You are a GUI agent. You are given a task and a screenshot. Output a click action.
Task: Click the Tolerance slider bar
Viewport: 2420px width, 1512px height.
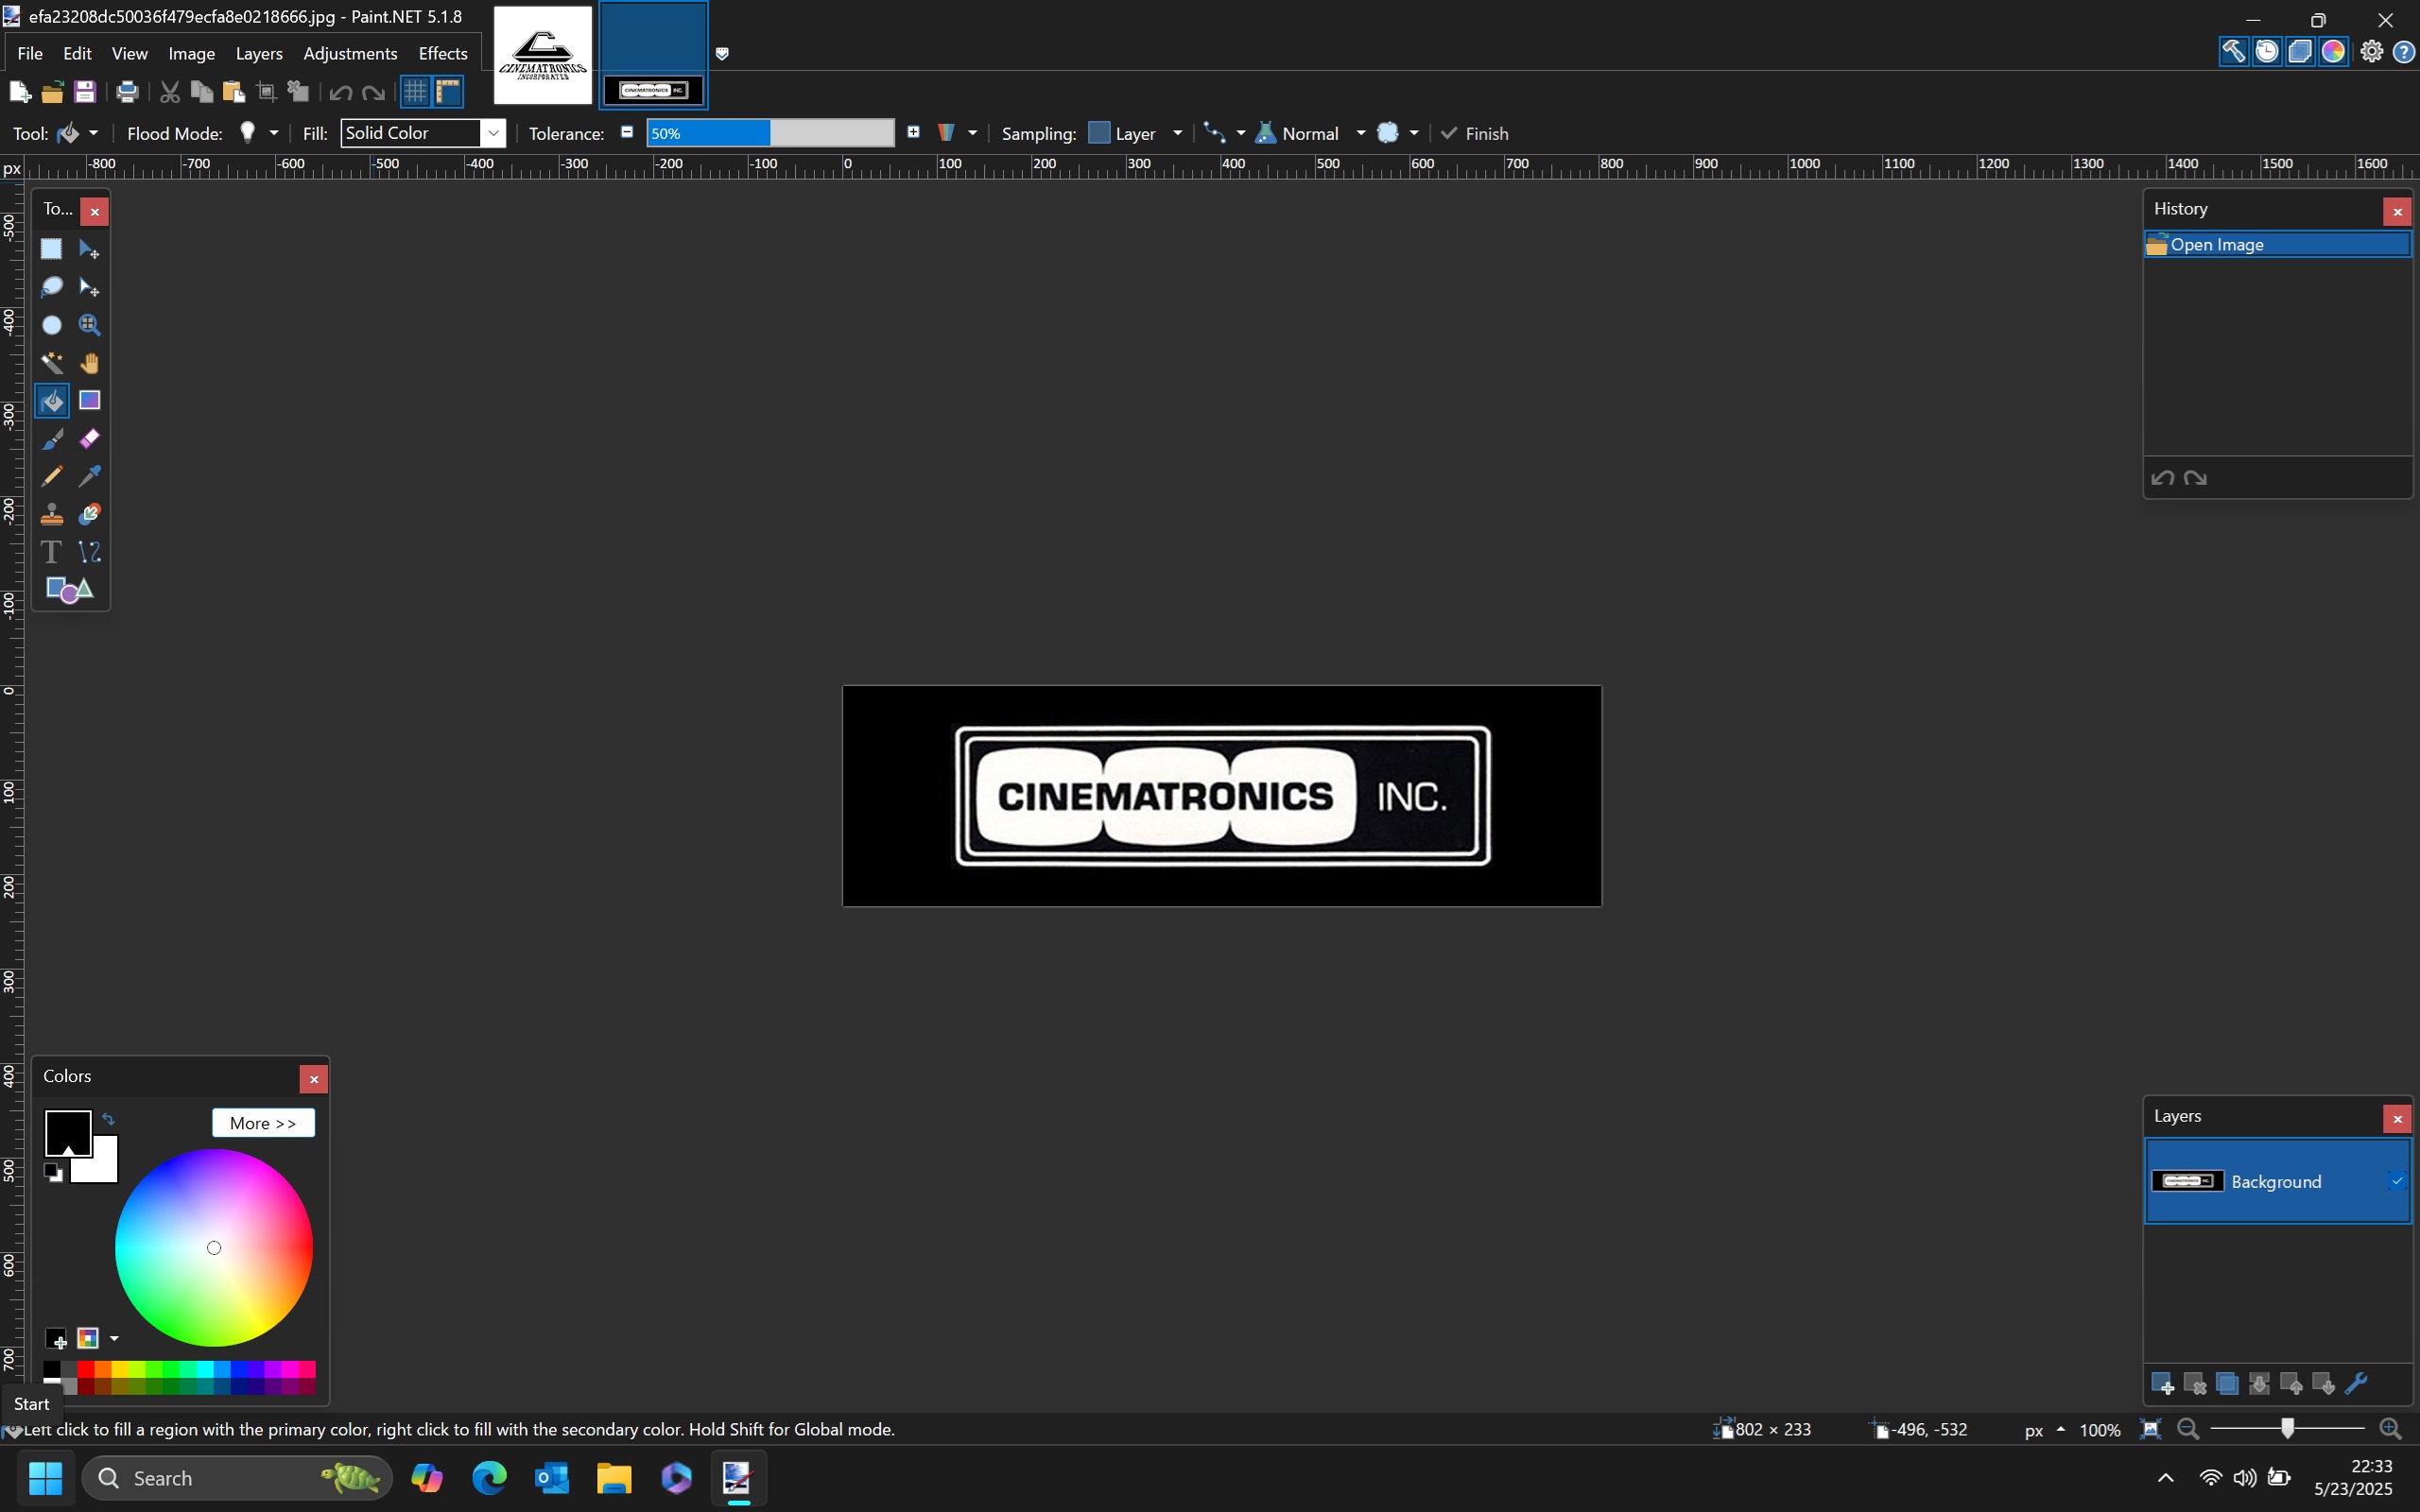pyautogui.click(x=770, y=133)
